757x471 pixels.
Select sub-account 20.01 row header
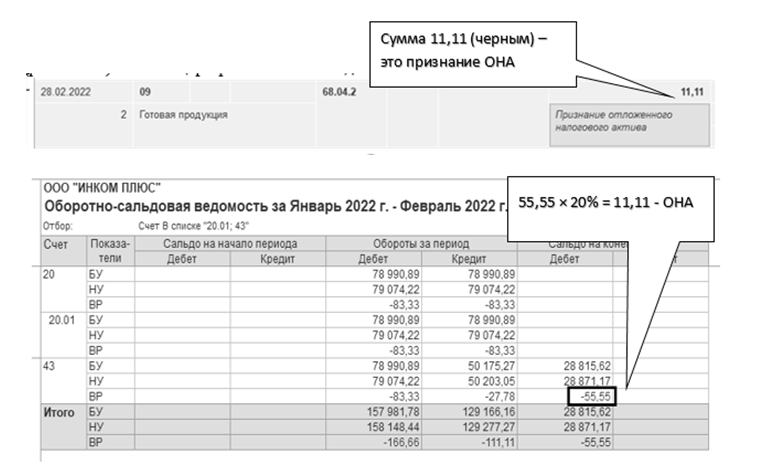(61, 320)
